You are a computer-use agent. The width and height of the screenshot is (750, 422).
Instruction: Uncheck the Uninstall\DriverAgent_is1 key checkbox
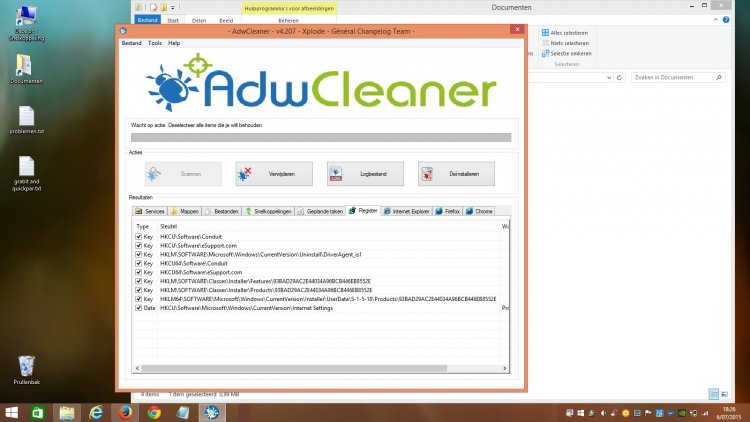[x=138, y=255]
